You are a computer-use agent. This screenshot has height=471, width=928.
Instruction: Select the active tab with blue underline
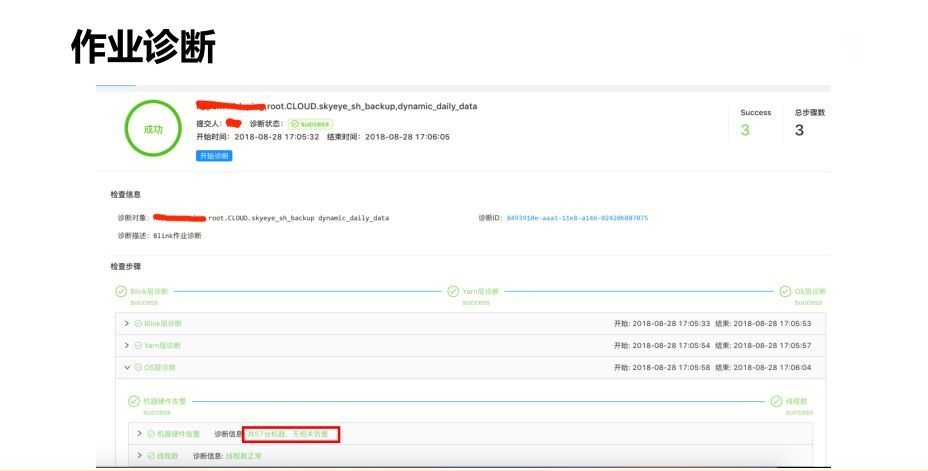tap(115, 85)
